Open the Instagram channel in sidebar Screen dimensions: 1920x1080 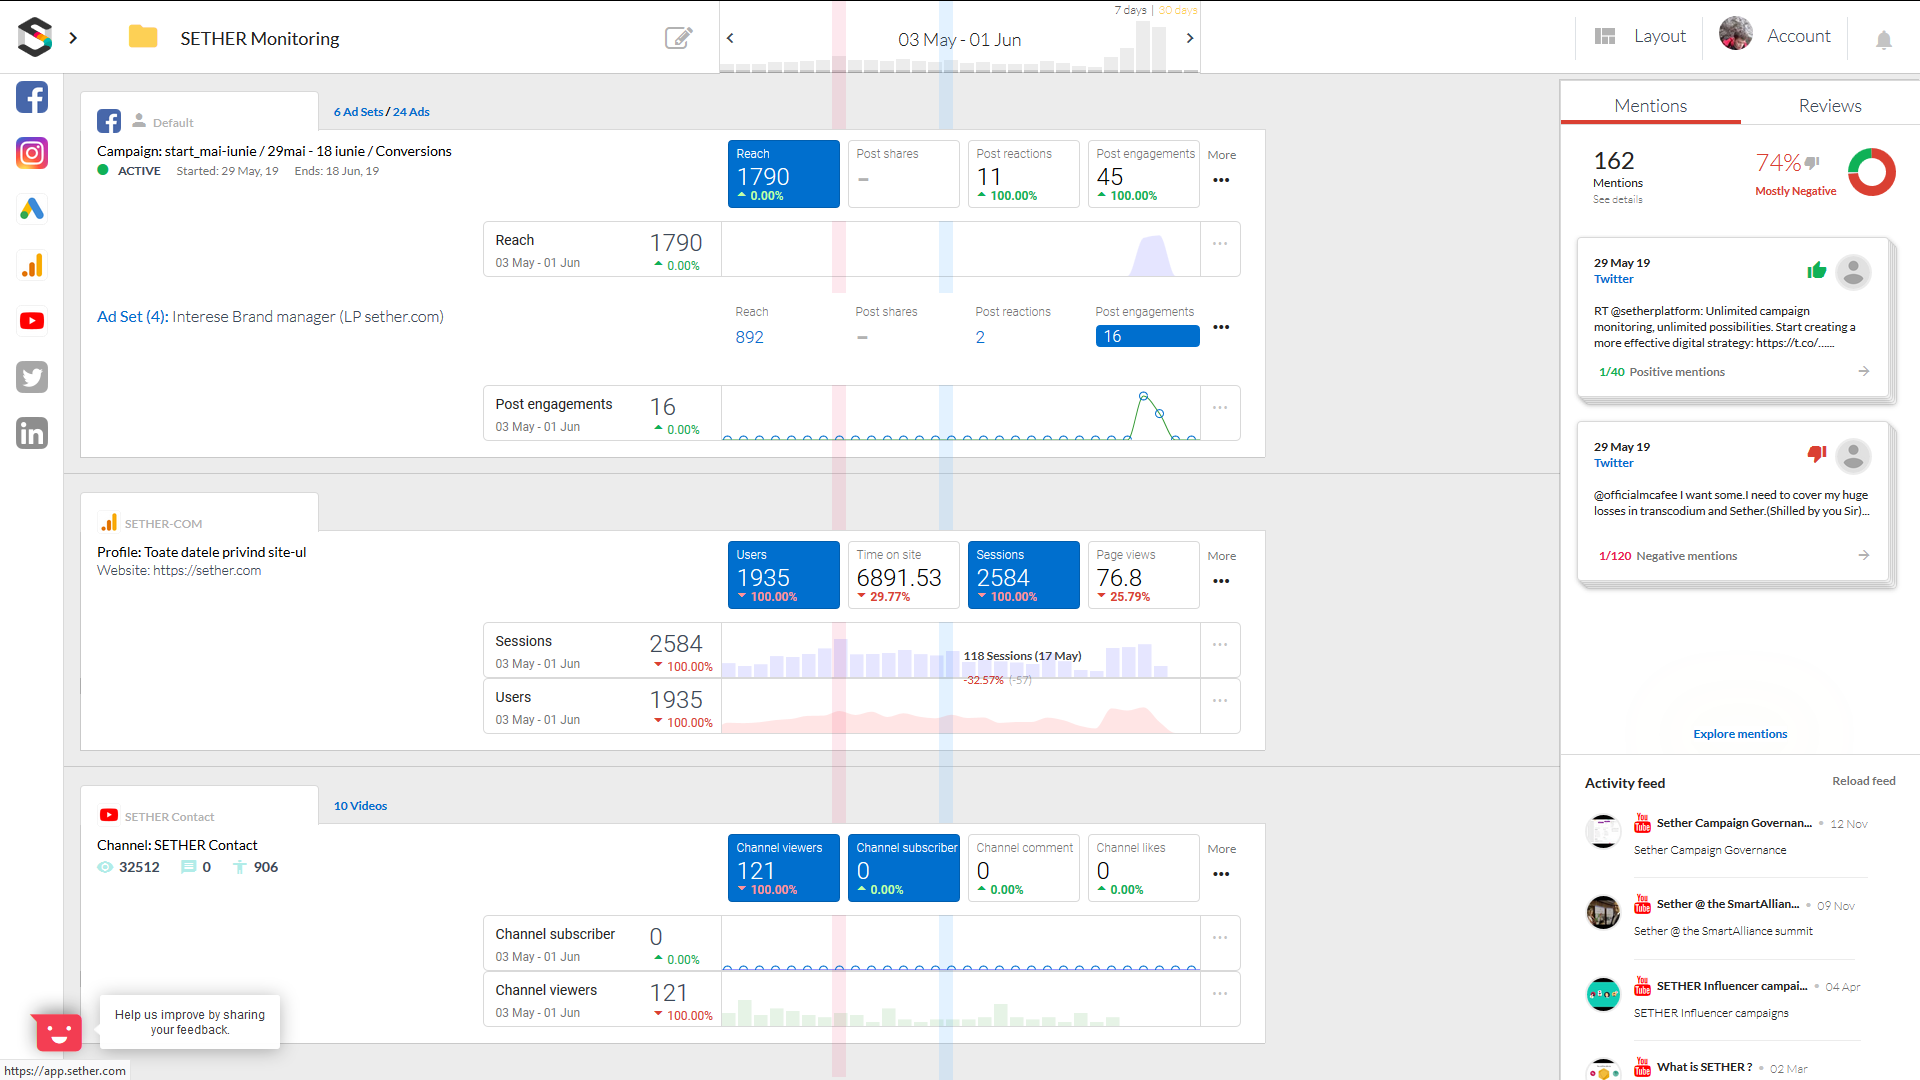(32, 153)
